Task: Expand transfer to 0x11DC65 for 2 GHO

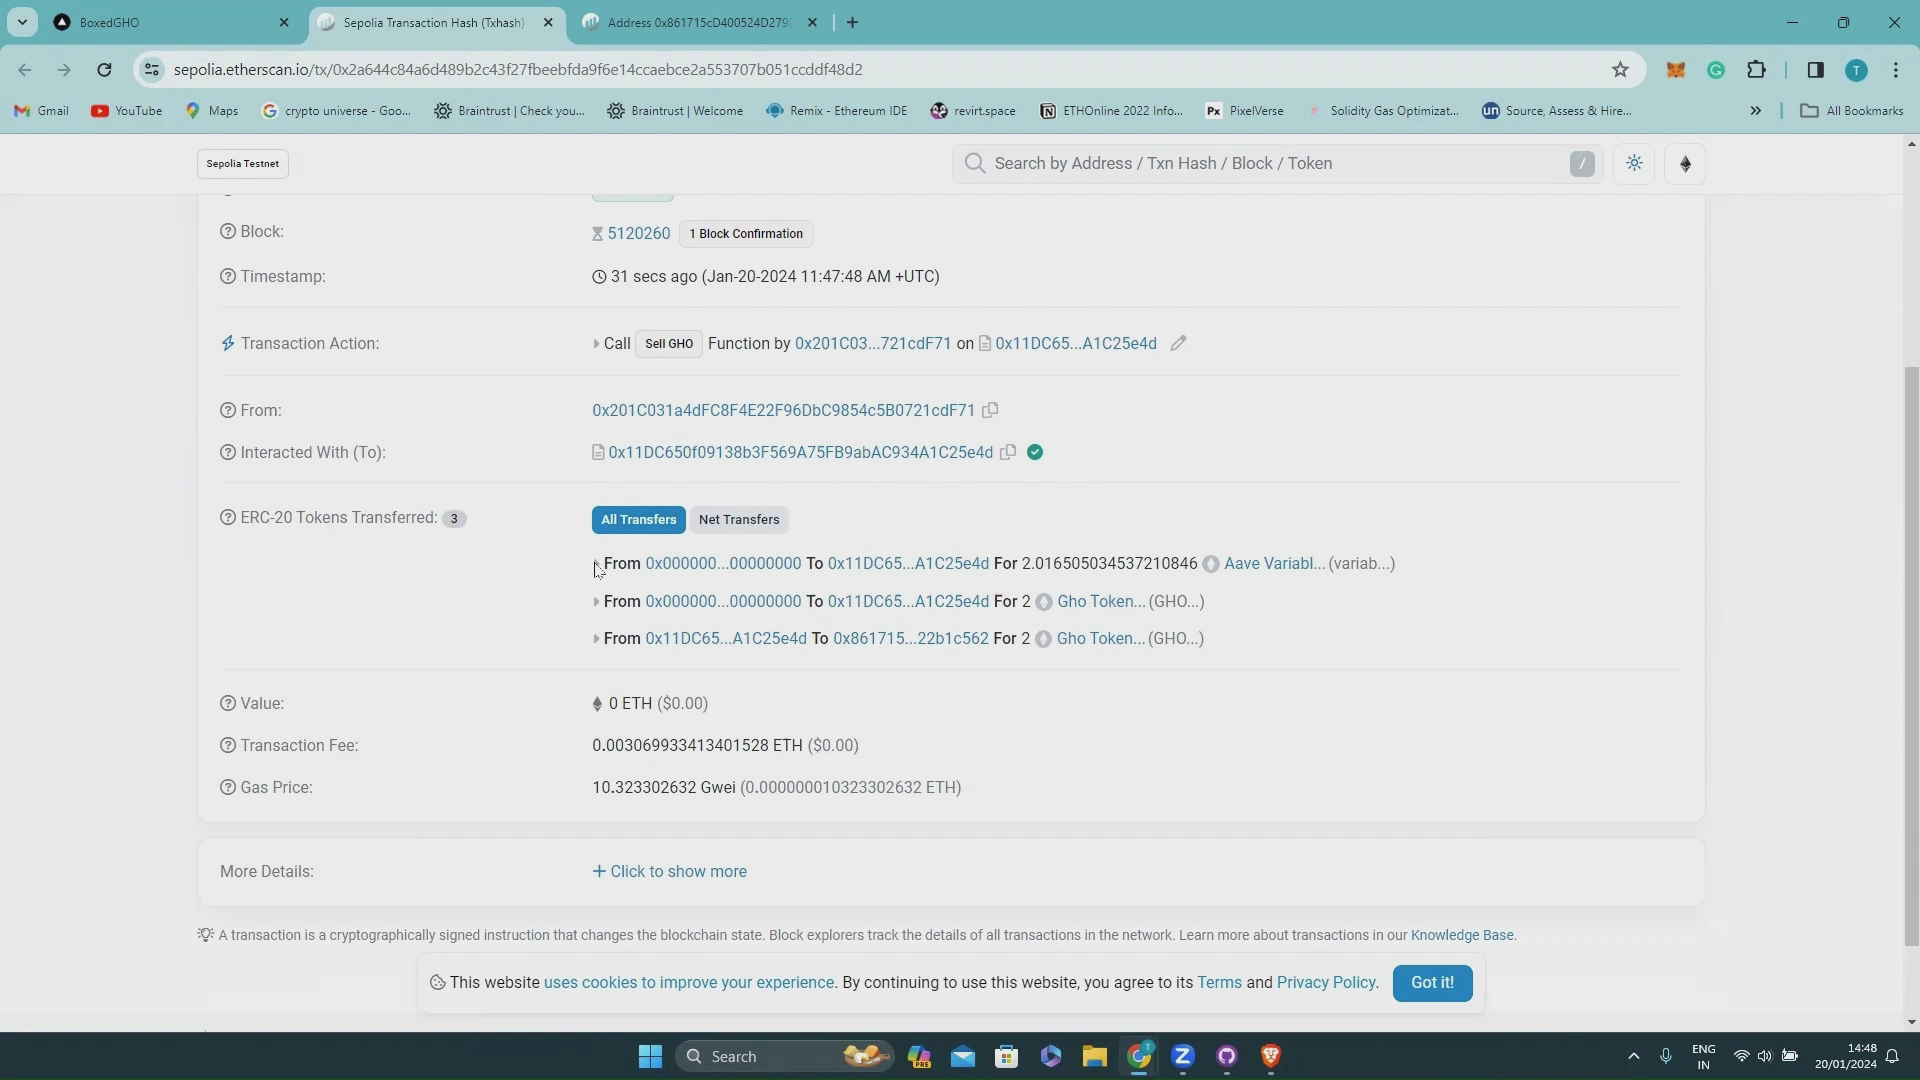Action: point(596,602)
